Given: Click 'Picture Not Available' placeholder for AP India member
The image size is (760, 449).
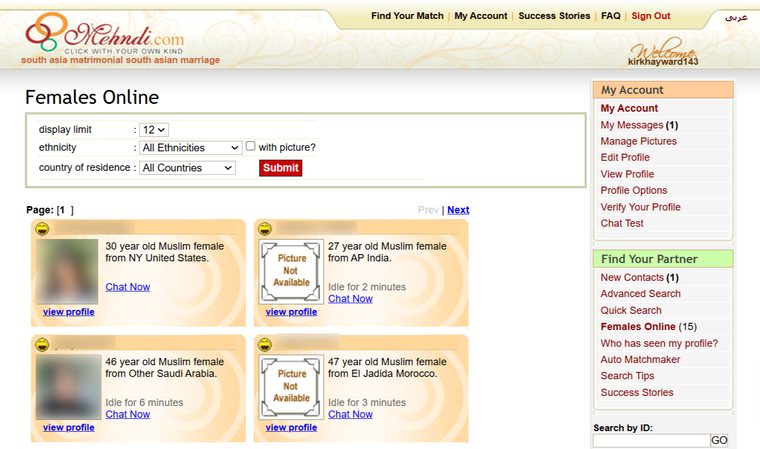Looking at the screenshot, I should pos(291,271).
